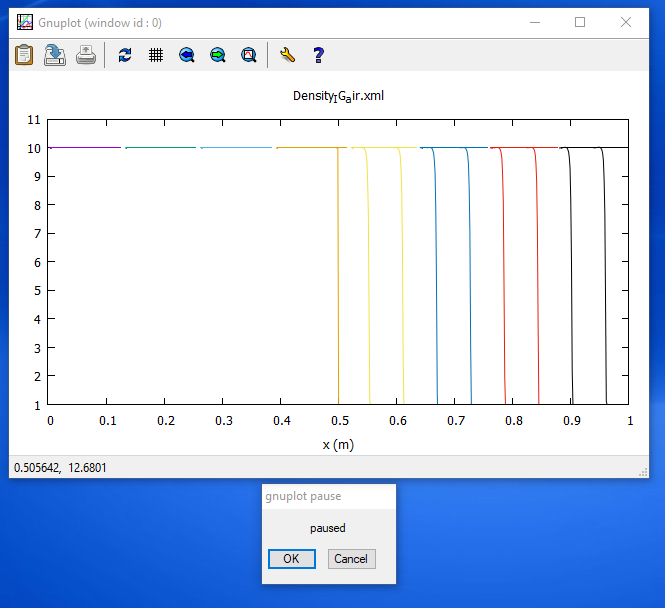Screen dimensions: 665x608
Task: Click y-axis tick label 10
Action: [34, 149]
